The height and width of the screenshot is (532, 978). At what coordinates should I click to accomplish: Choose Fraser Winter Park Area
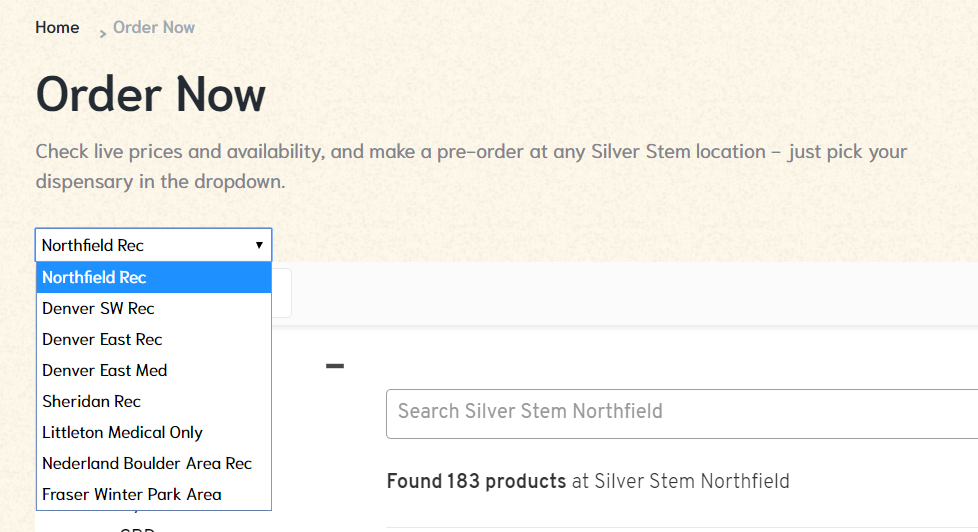click(x=153, y=494)
